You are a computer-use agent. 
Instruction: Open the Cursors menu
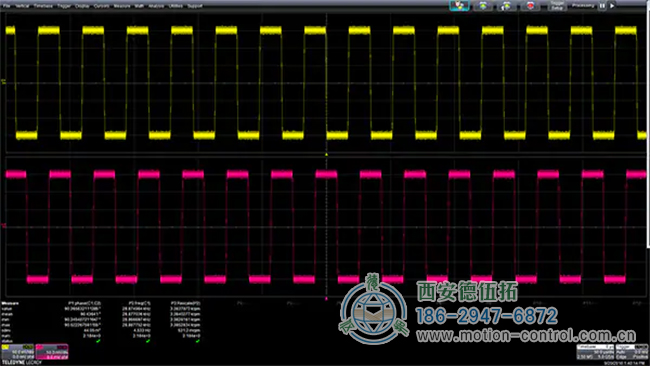[102, 6]
